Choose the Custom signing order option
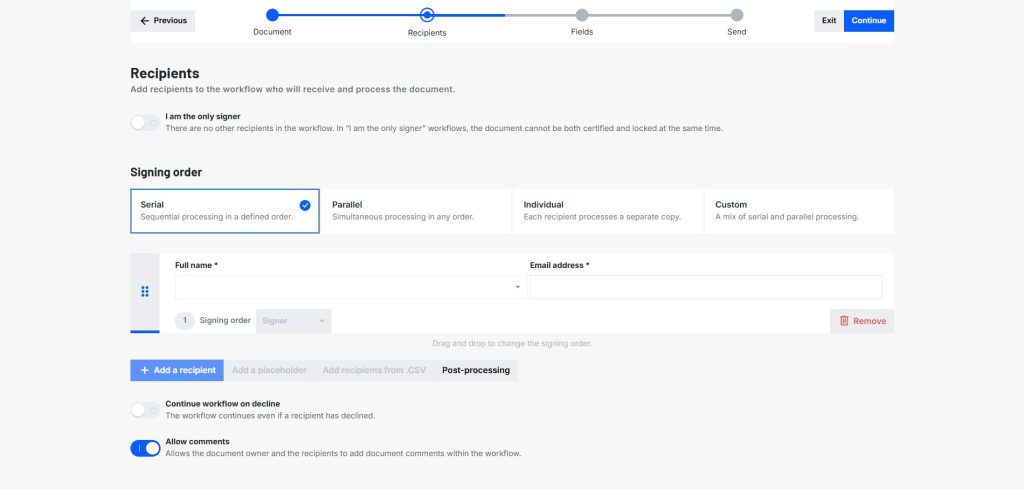 coord(799,211)
